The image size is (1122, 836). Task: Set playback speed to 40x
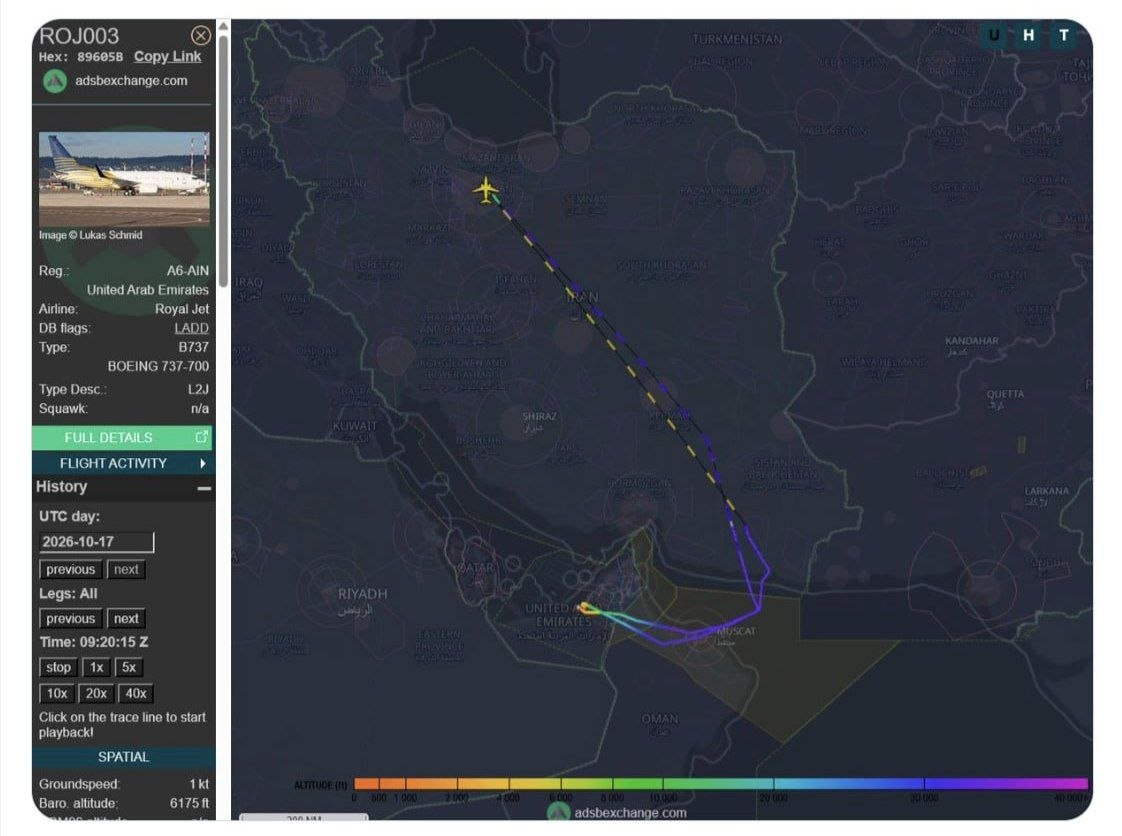[136, 693]
